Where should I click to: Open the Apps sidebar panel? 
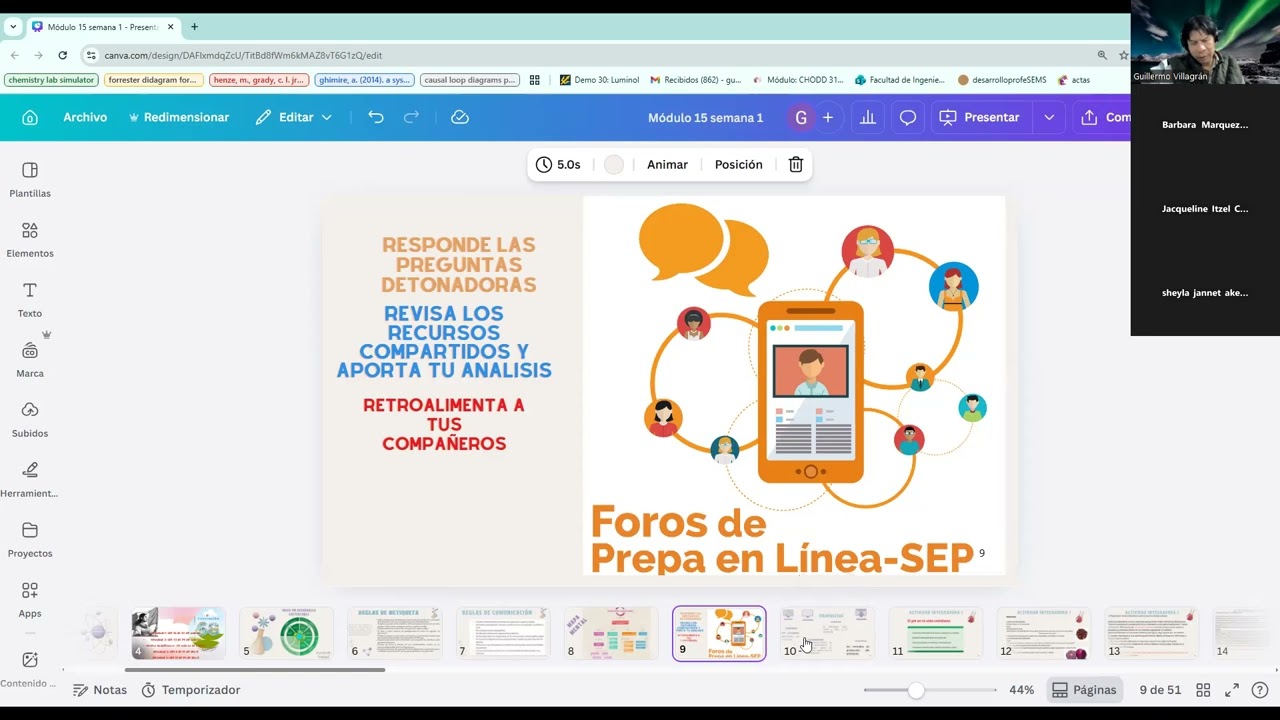click(x=30, y=600)
